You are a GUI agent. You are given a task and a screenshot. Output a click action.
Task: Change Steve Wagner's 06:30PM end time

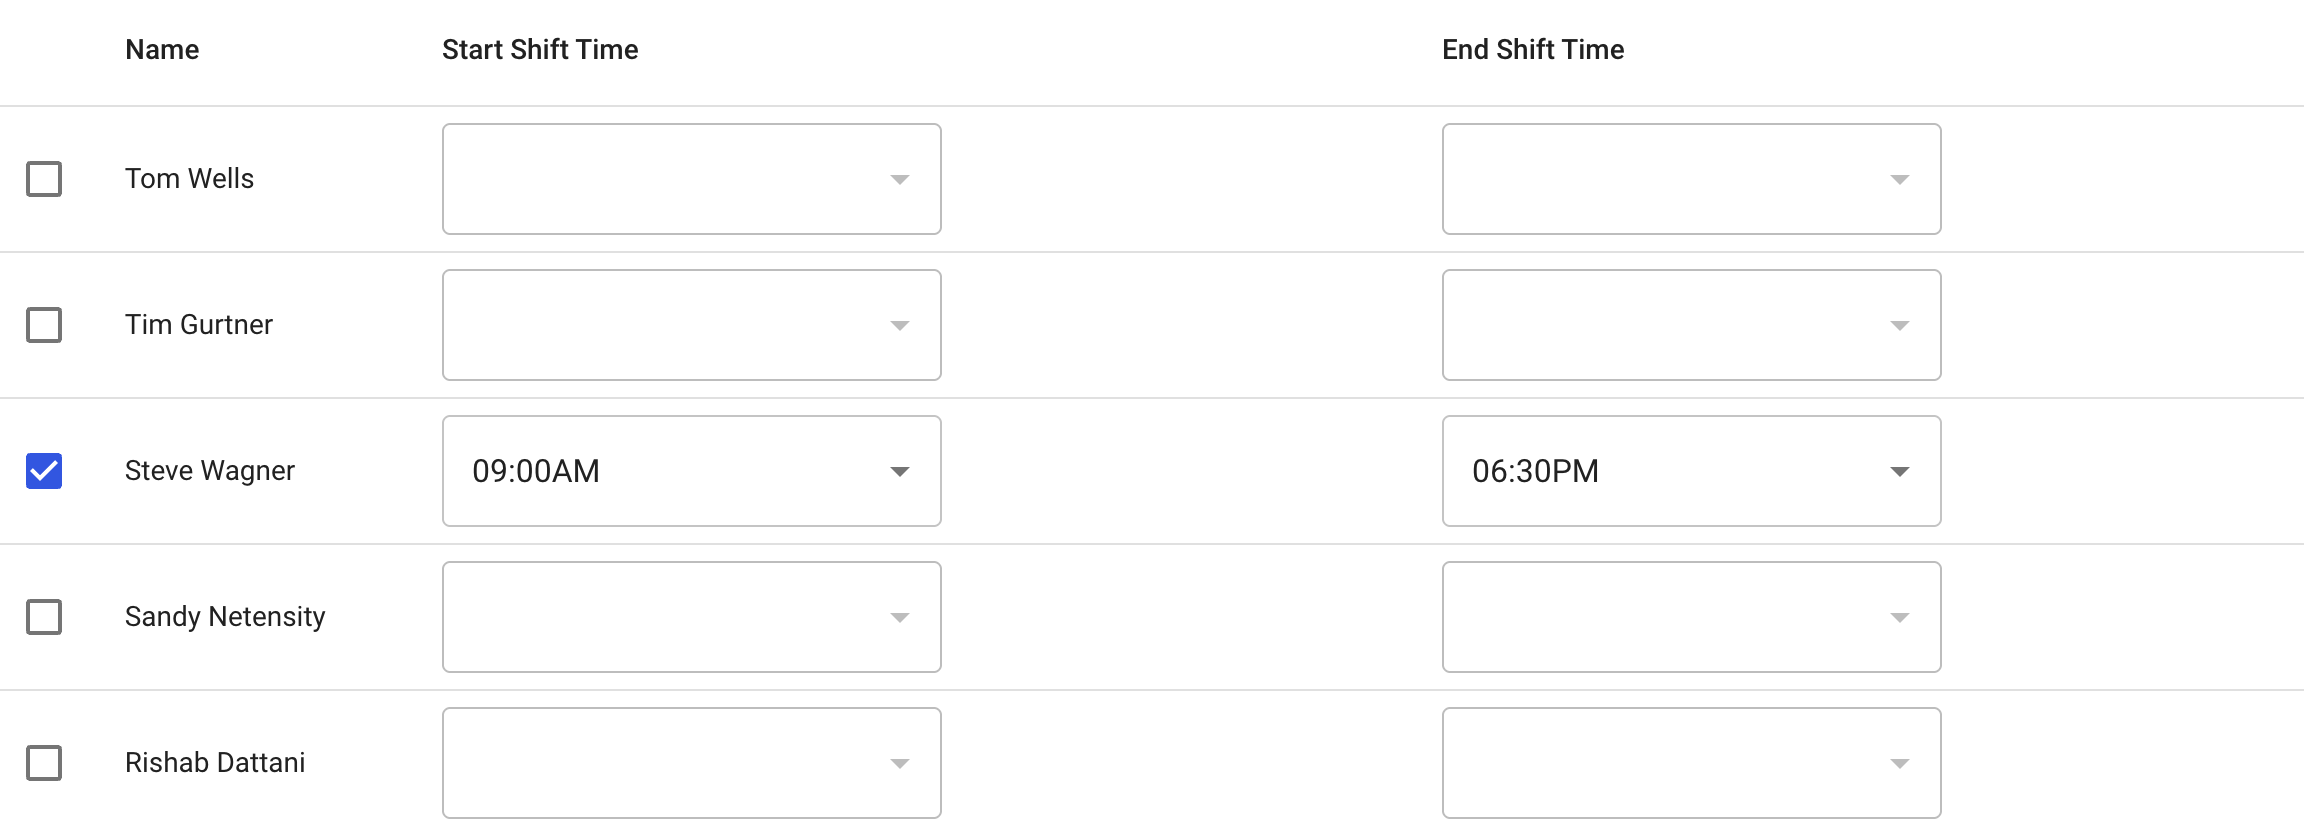(x=1691, y=471)
